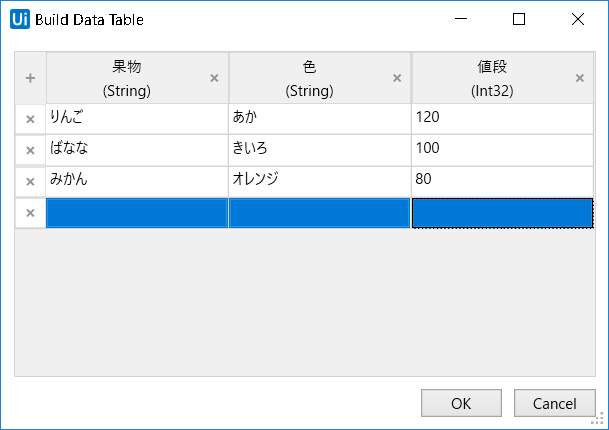Edit the cell containing あか

coord(320,119)
